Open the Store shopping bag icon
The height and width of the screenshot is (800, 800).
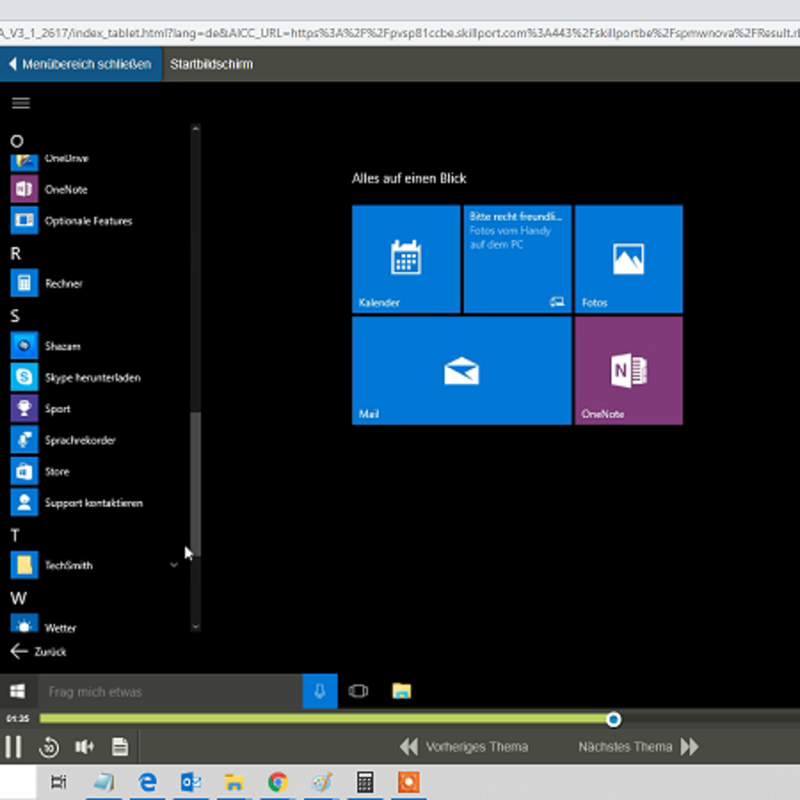pyautogui.click(x=24, y=471)
